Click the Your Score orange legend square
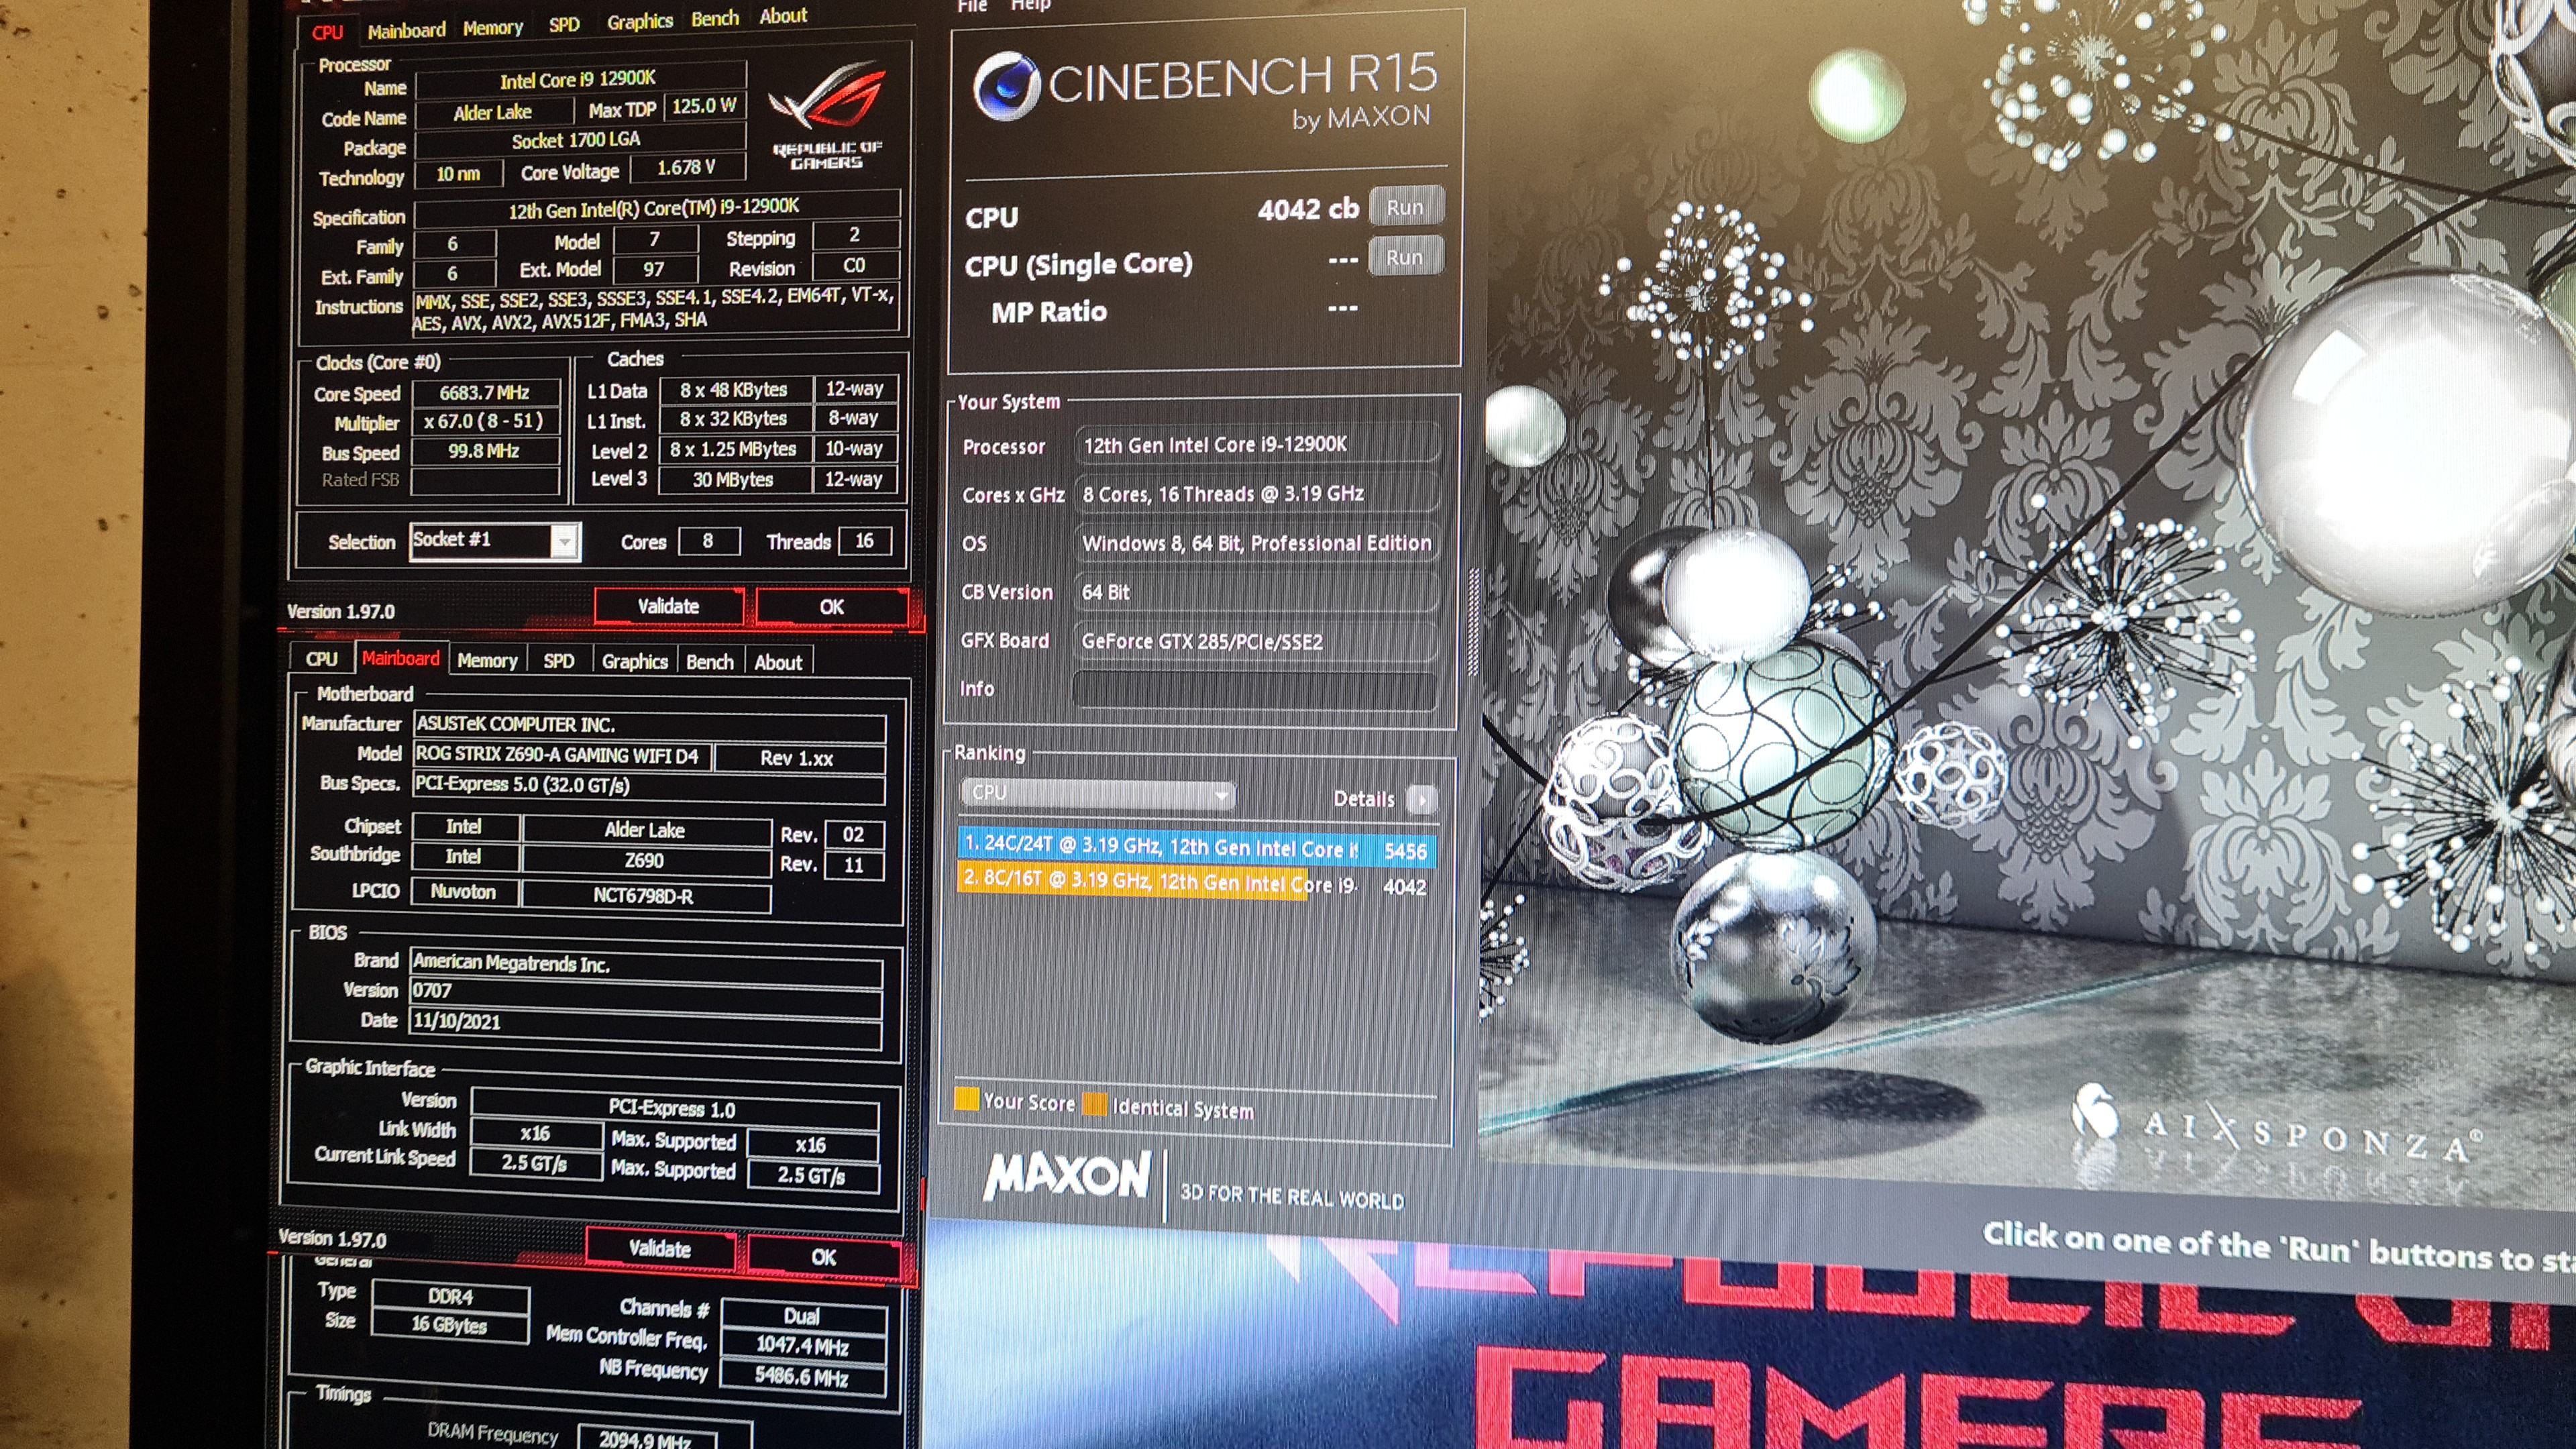2576x1449 pixels. [966, 1099]
